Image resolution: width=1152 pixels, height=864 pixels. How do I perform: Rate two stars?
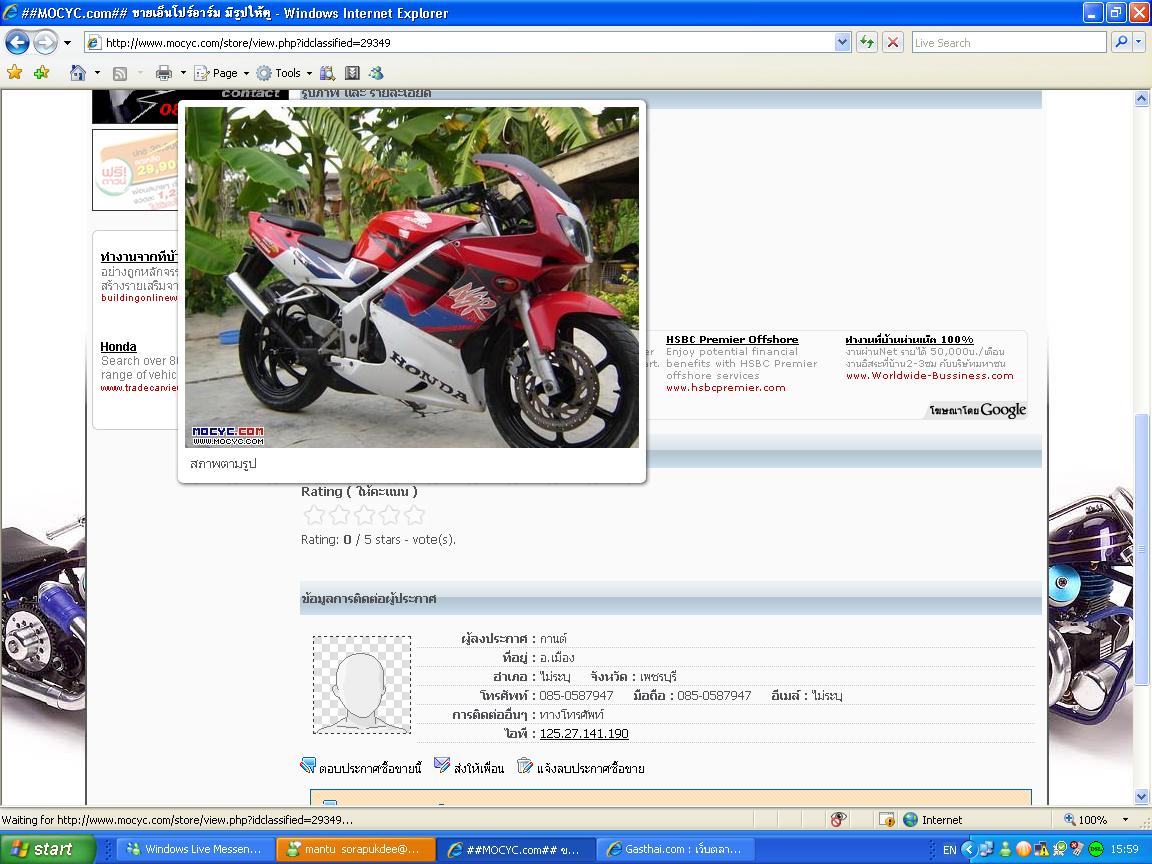[x=339, y=514]
